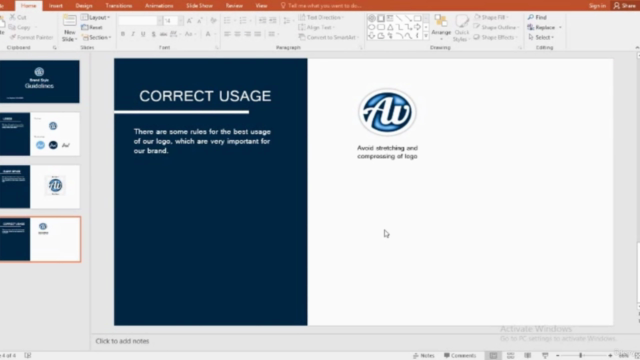Image resolution: width=640 pixels, height=360 pixels.
Task: Click the Clear All Formatting icon
Action: tap(213, 20)
